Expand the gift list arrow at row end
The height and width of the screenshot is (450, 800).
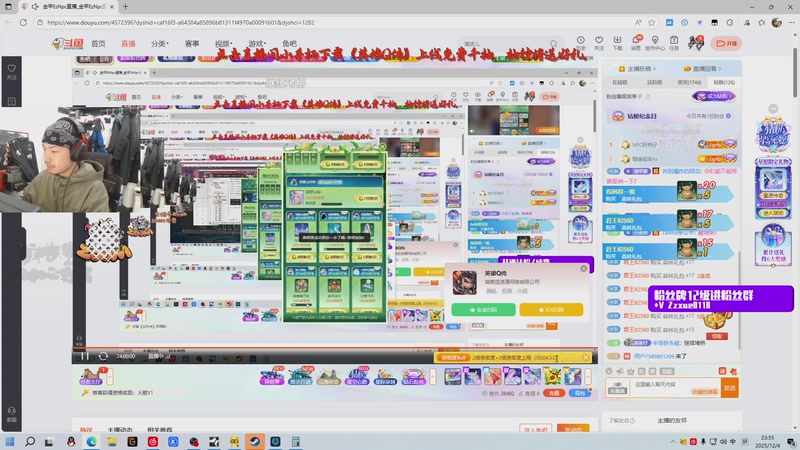coord(588,377)
